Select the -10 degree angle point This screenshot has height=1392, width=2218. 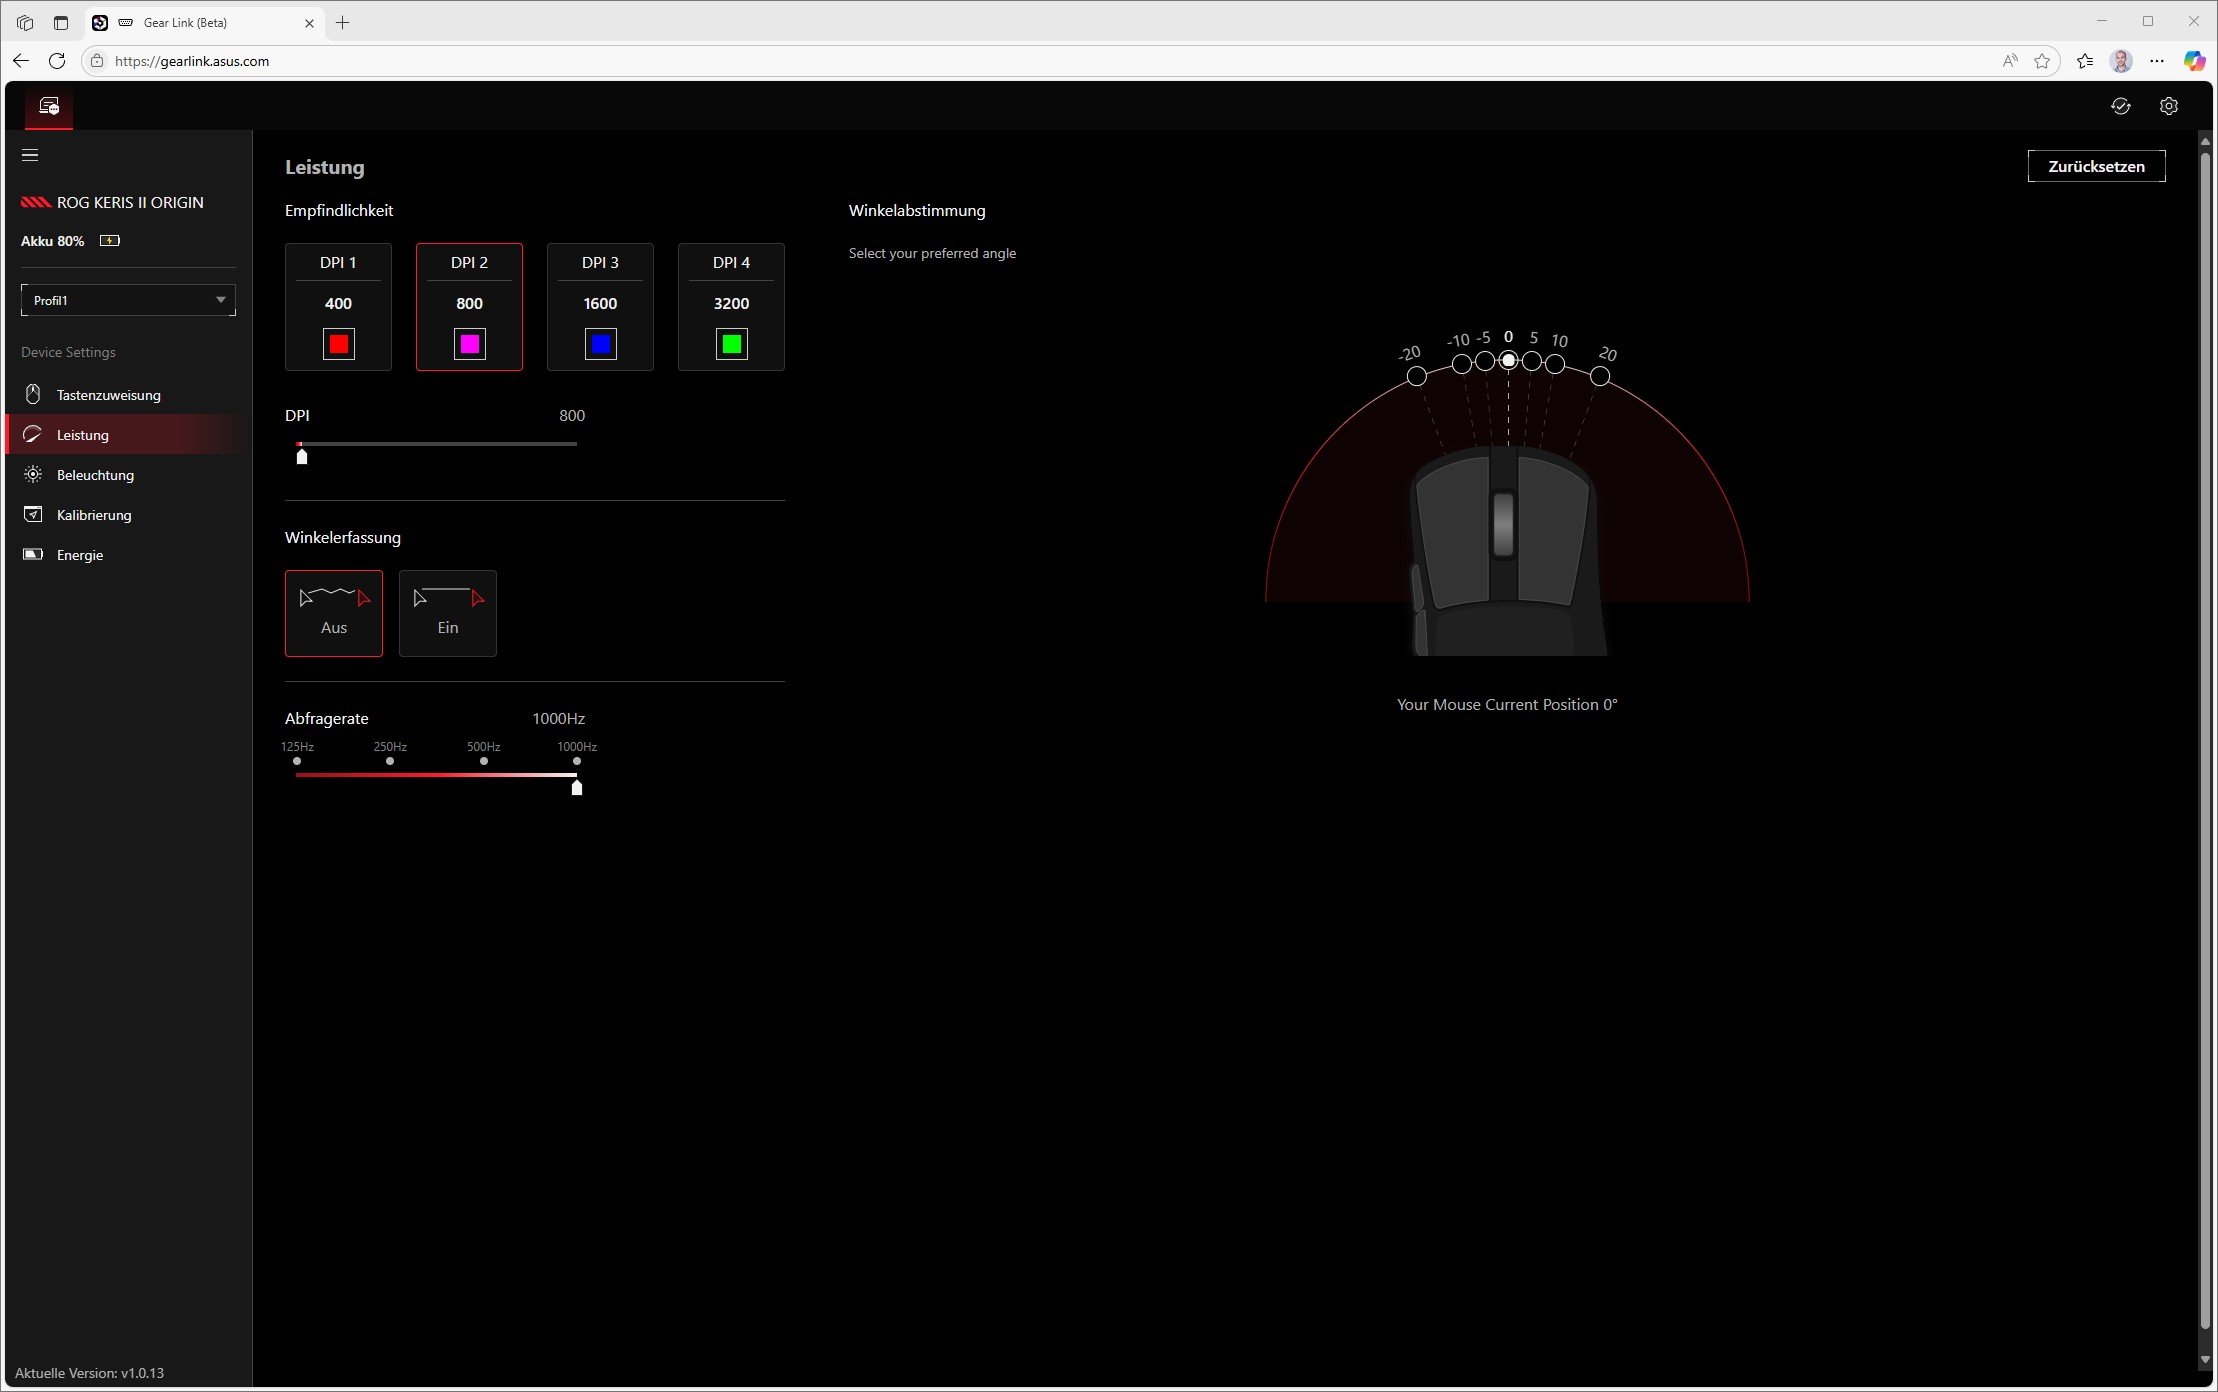[1461, 364]
